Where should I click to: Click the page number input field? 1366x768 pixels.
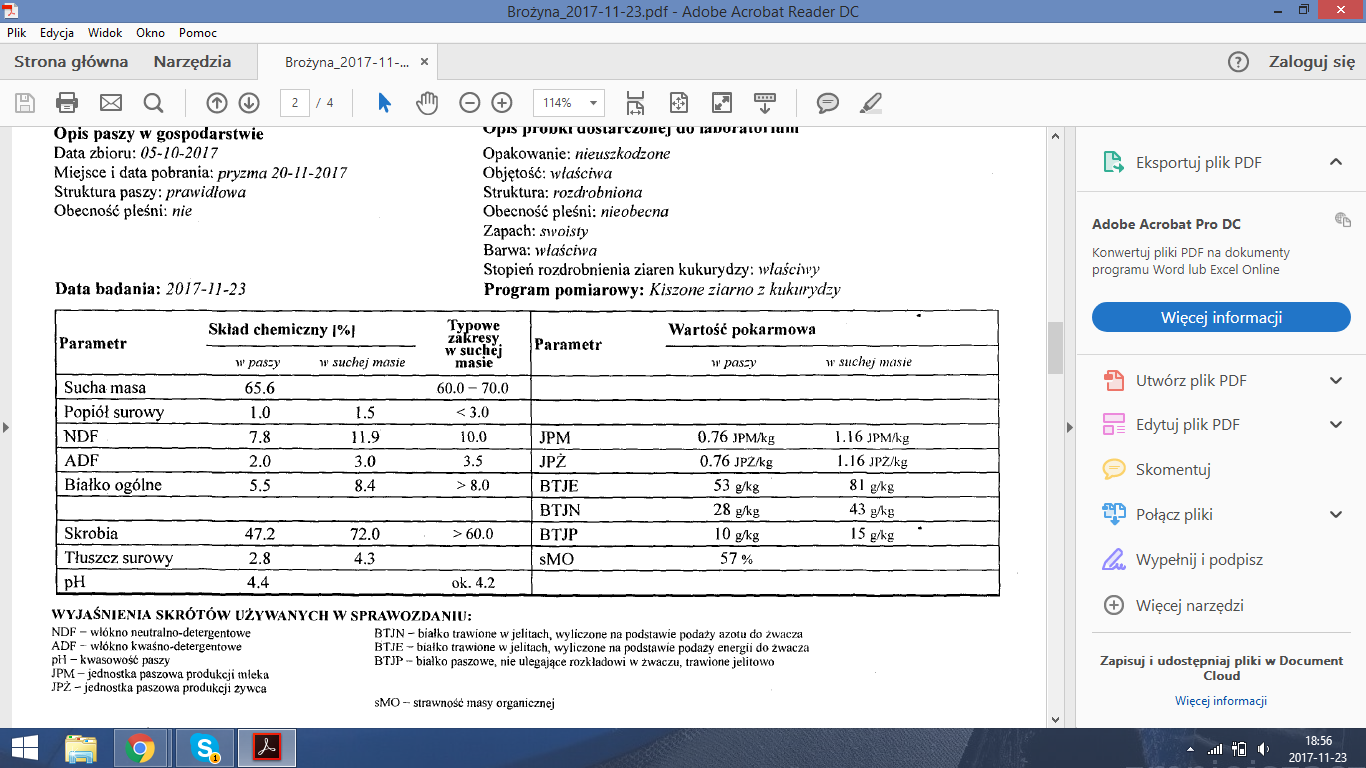click(294, 103)
